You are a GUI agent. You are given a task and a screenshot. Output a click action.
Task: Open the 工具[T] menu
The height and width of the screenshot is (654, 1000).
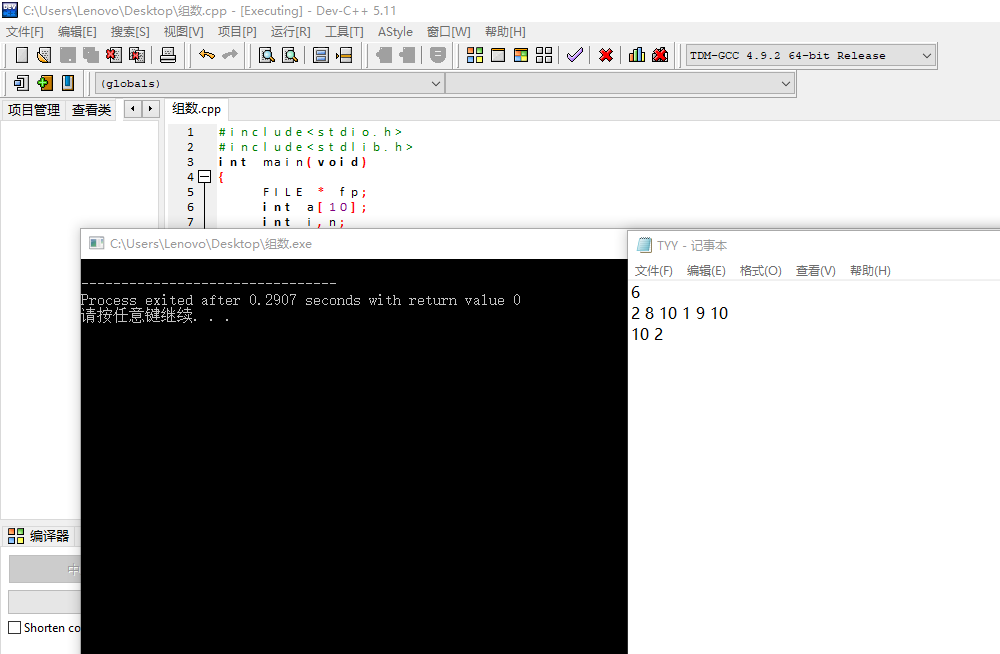pos(344,32)
